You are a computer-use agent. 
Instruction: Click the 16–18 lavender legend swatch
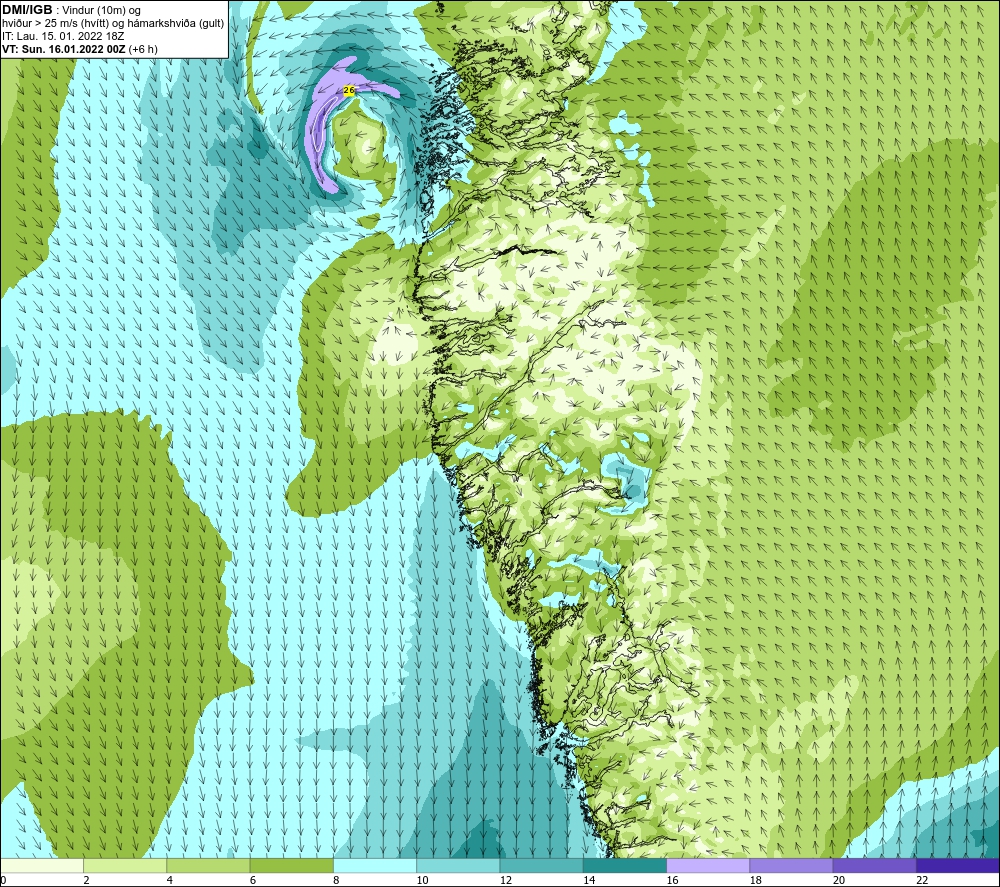click(708, 865)
